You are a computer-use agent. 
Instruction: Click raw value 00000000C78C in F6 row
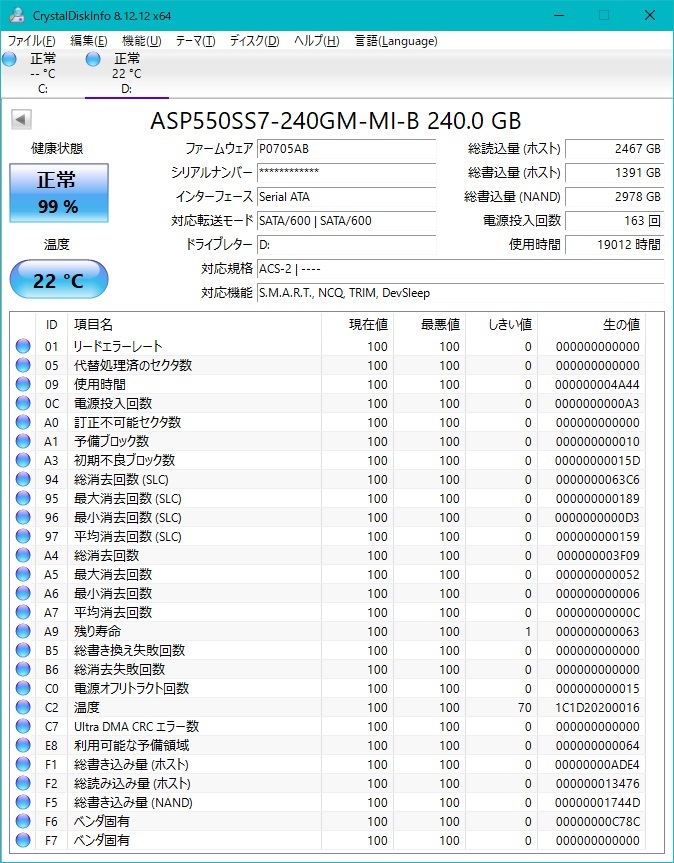pyautogui.click(x=598, y=821)
